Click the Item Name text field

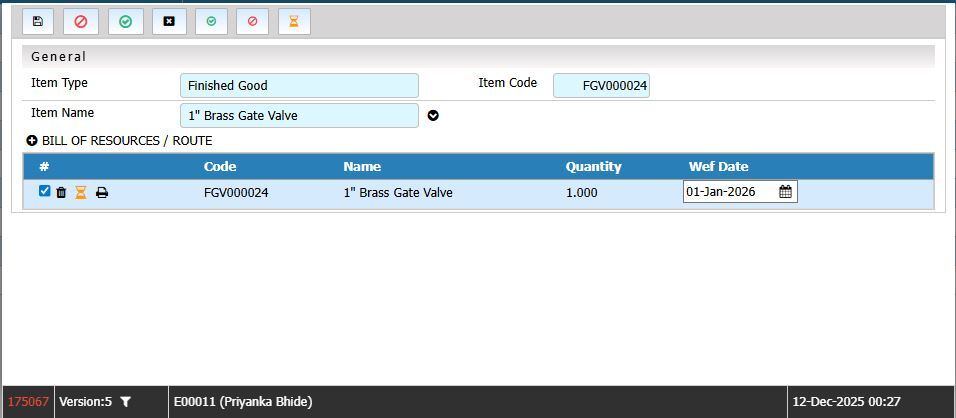click(299, 116)
